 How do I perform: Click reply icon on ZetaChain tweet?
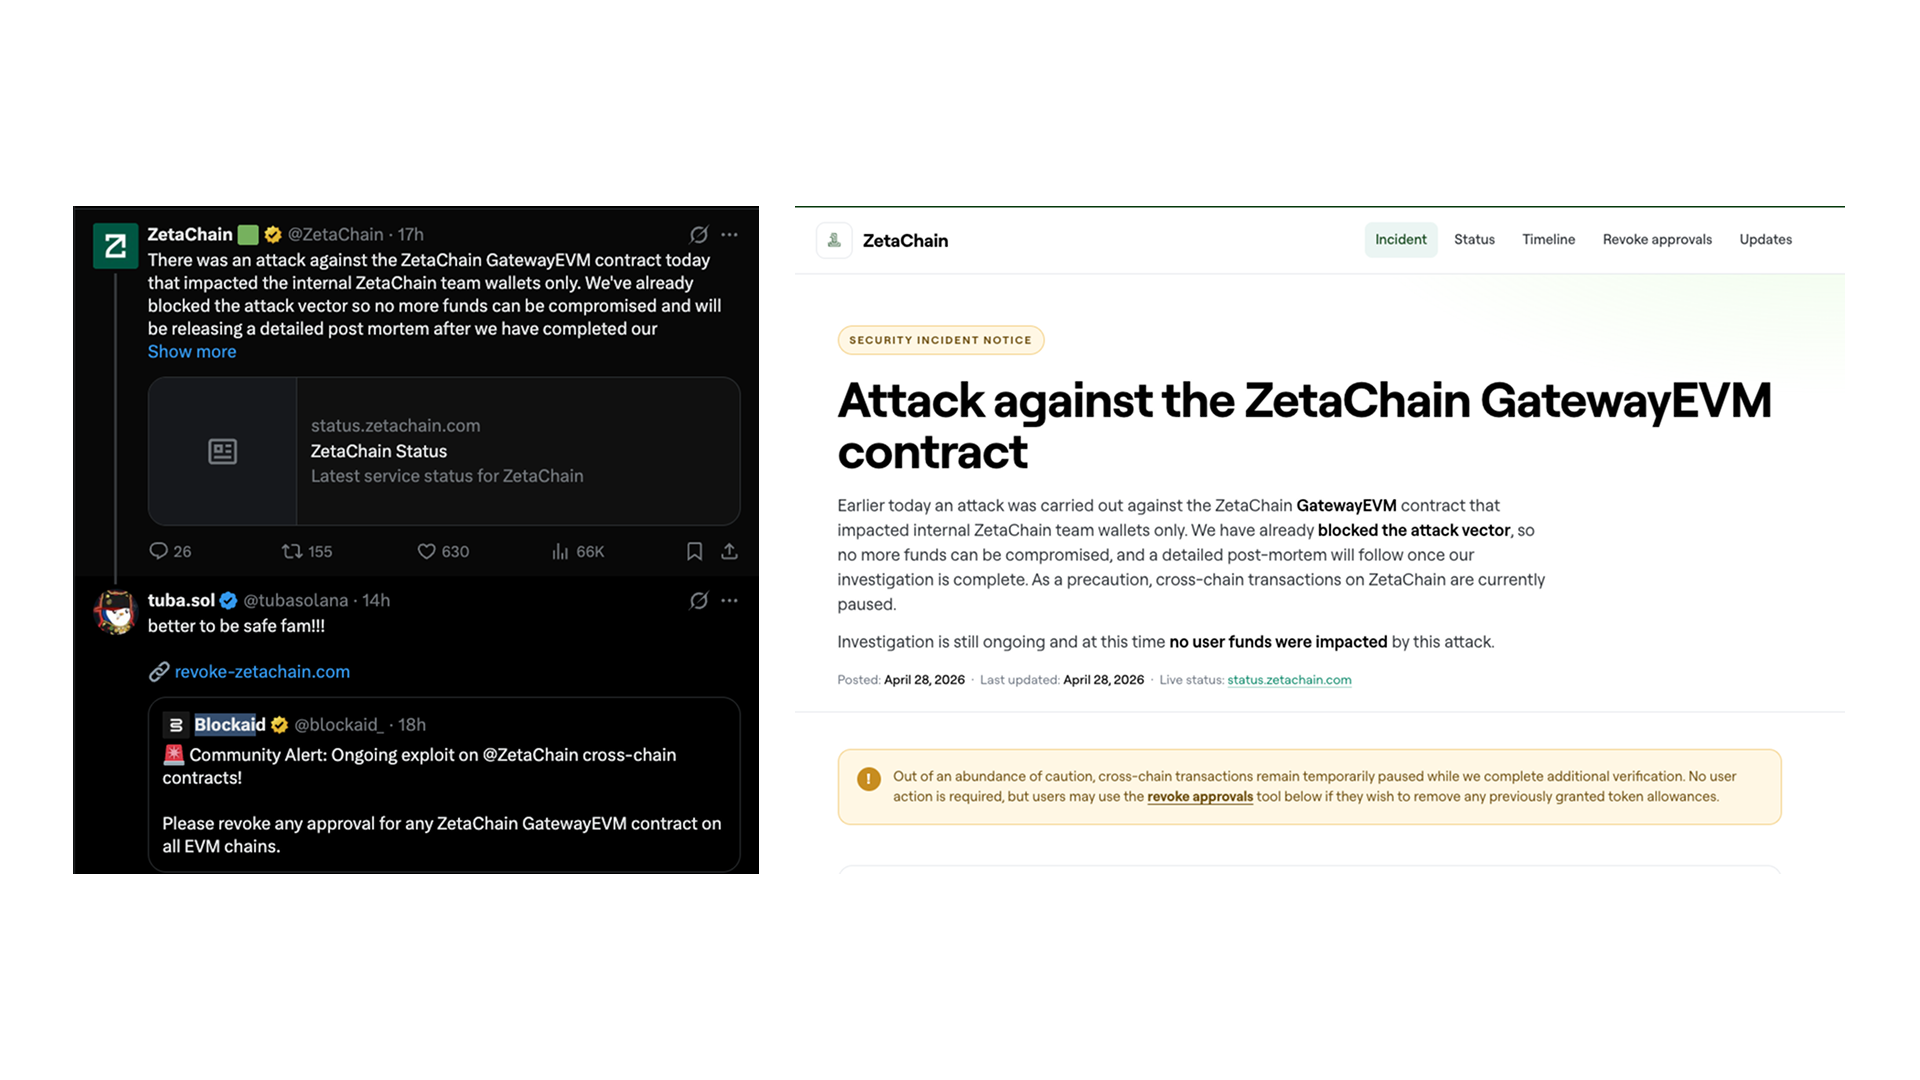pyautogui.click(x=159, y=551)
